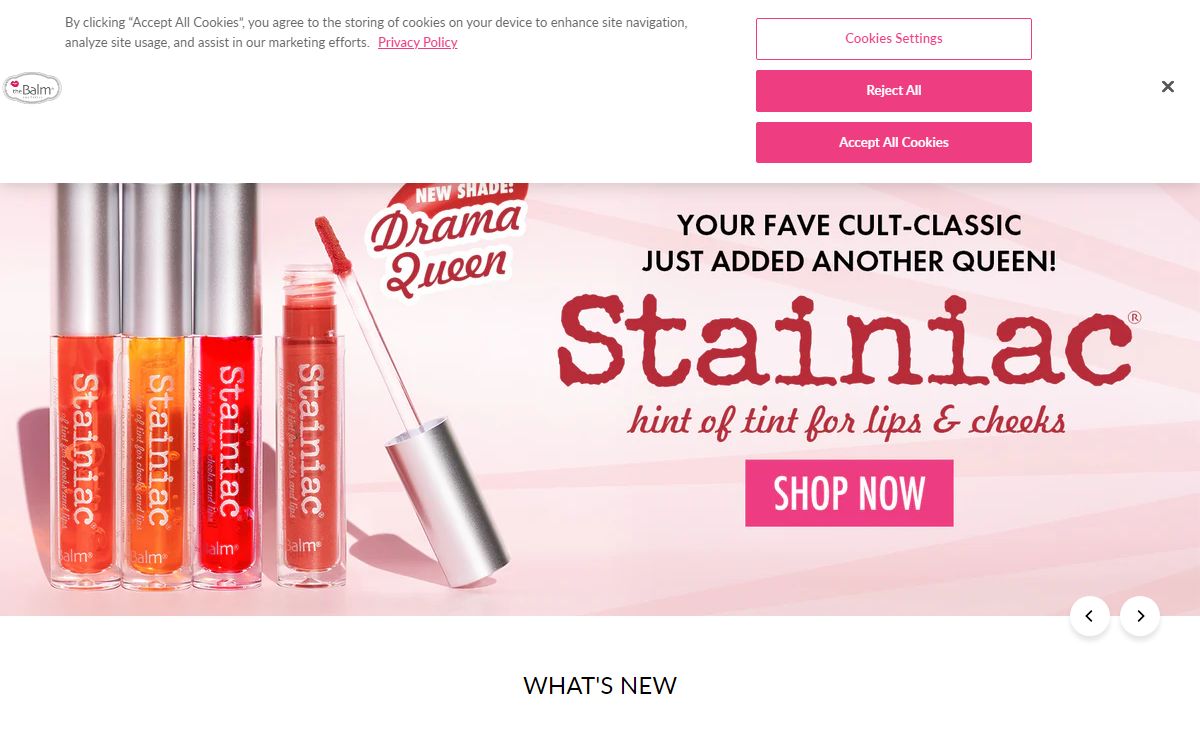The width and height of the screenshot is (1200, 740).
Task: Click the 'Your fave cult-classic' headline
Action: [x=849, y=243]
